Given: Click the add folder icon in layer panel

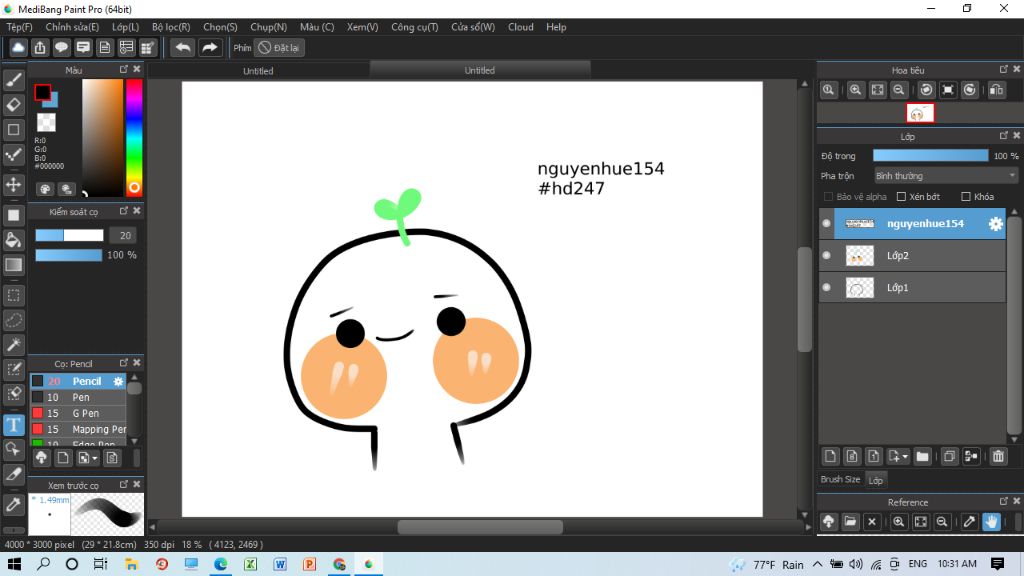Looking at the screenshot, I should pos(922,456).
